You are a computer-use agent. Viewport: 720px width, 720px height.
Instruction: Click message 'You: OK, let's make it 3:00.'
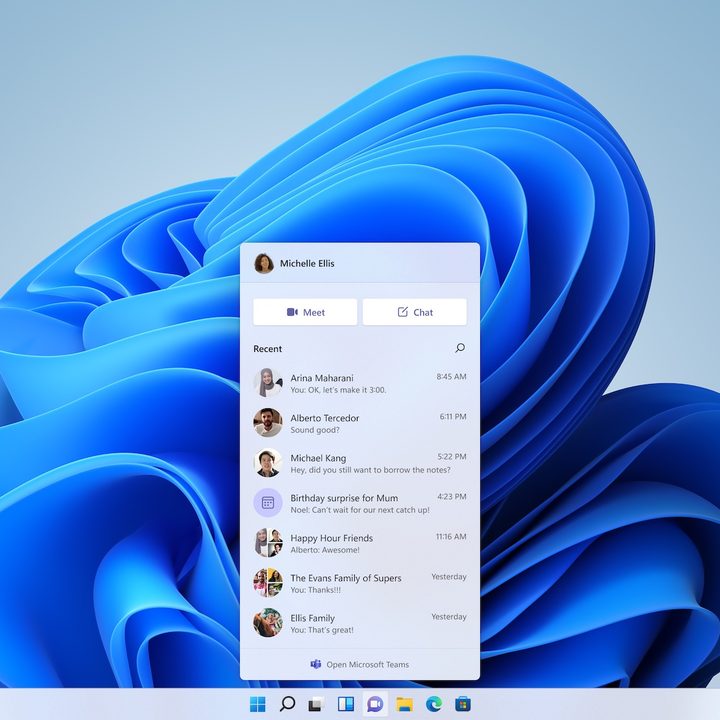pyautogui.click(x=338, y=390)
